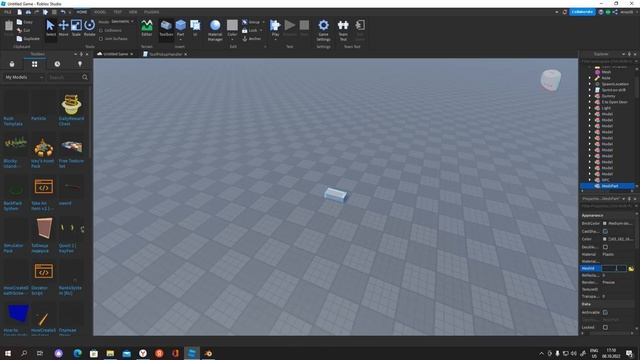The width and height of the screenshot is (640, 360).
Task: Click the Anchor tool
Action: click(251, 39)
